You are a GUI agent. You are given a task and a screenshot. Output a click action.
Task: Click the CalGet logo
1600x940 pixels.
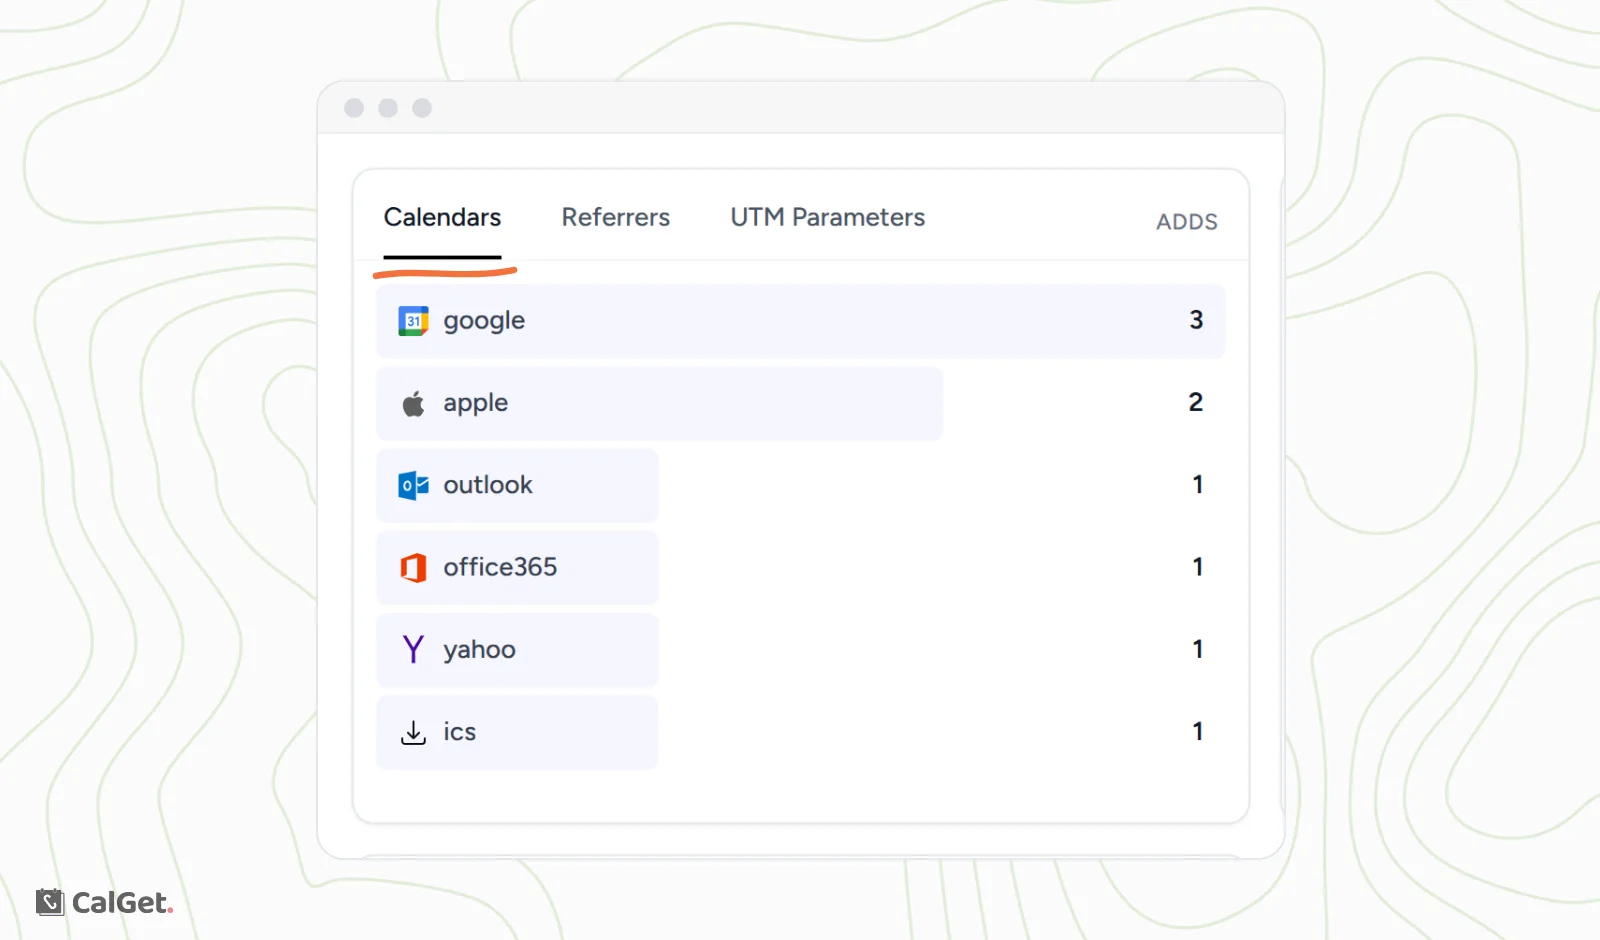click(x=105, y=902)
